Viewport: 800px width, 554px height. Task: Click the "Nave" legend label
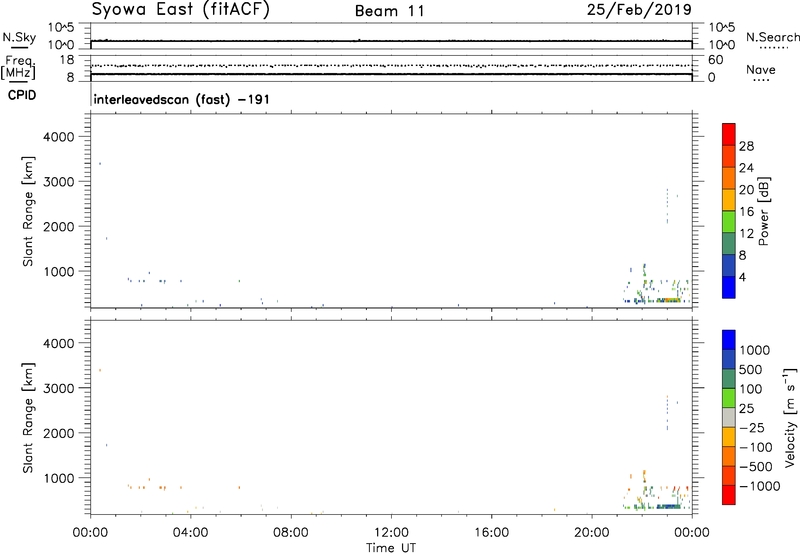(x=761, y=70)
